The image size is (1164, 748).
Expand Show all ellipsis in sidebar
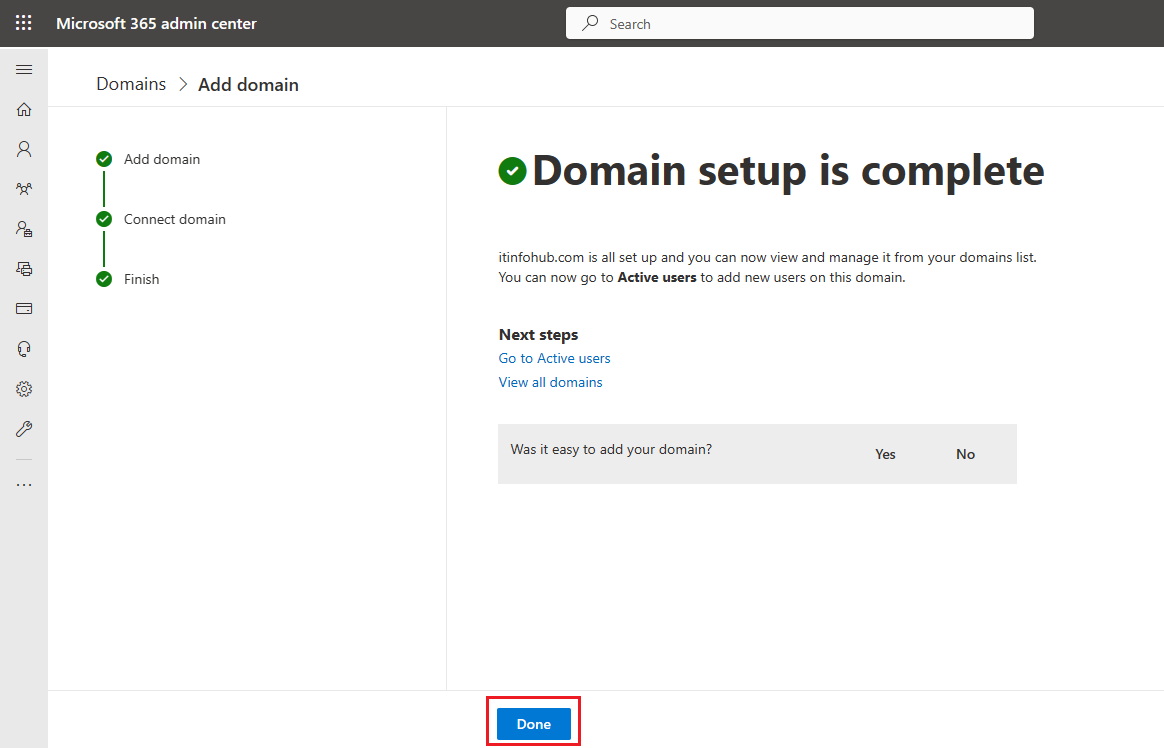pos(24,485)
